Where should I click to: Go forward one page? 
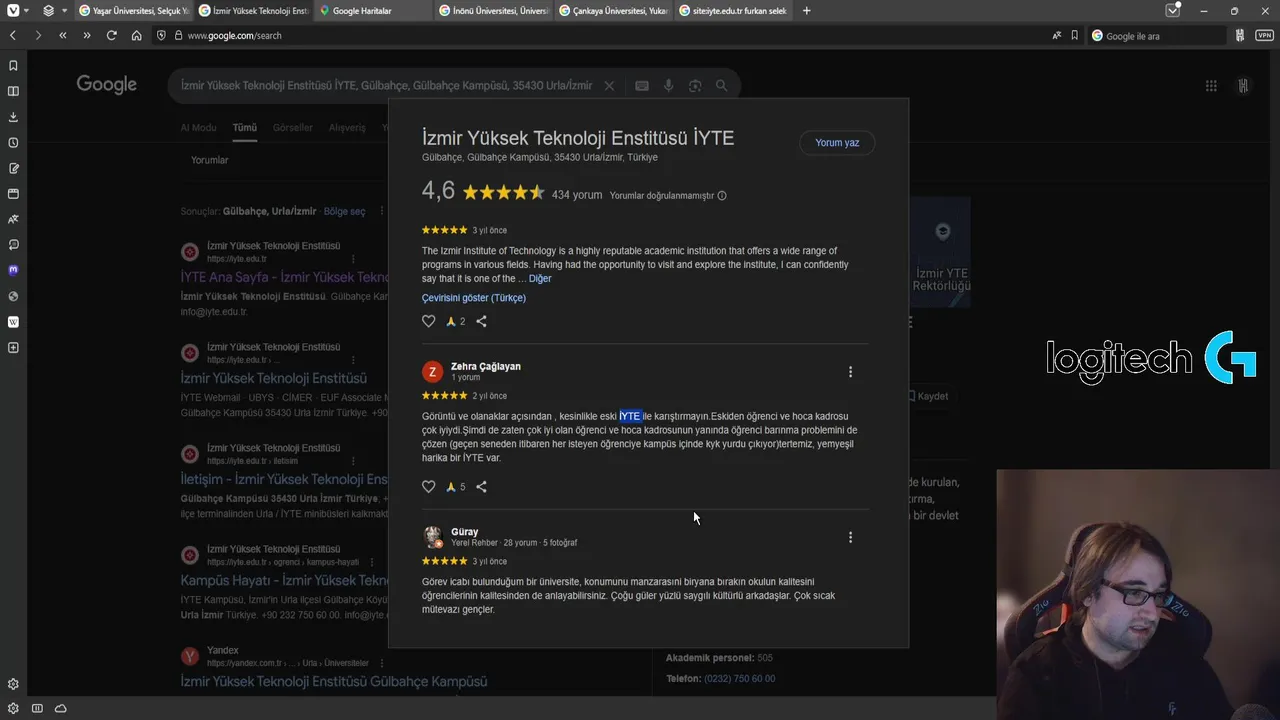(x=38, y=35)
